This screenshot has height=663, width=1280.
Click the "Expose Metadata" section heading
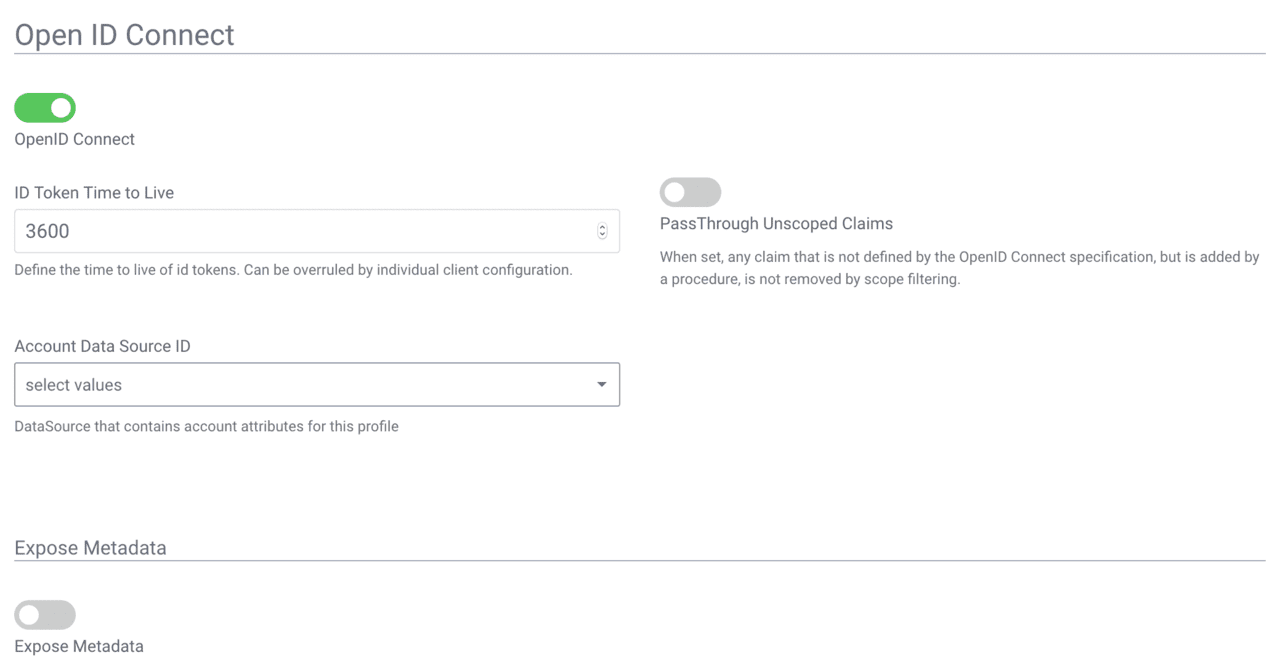point(90,548)
